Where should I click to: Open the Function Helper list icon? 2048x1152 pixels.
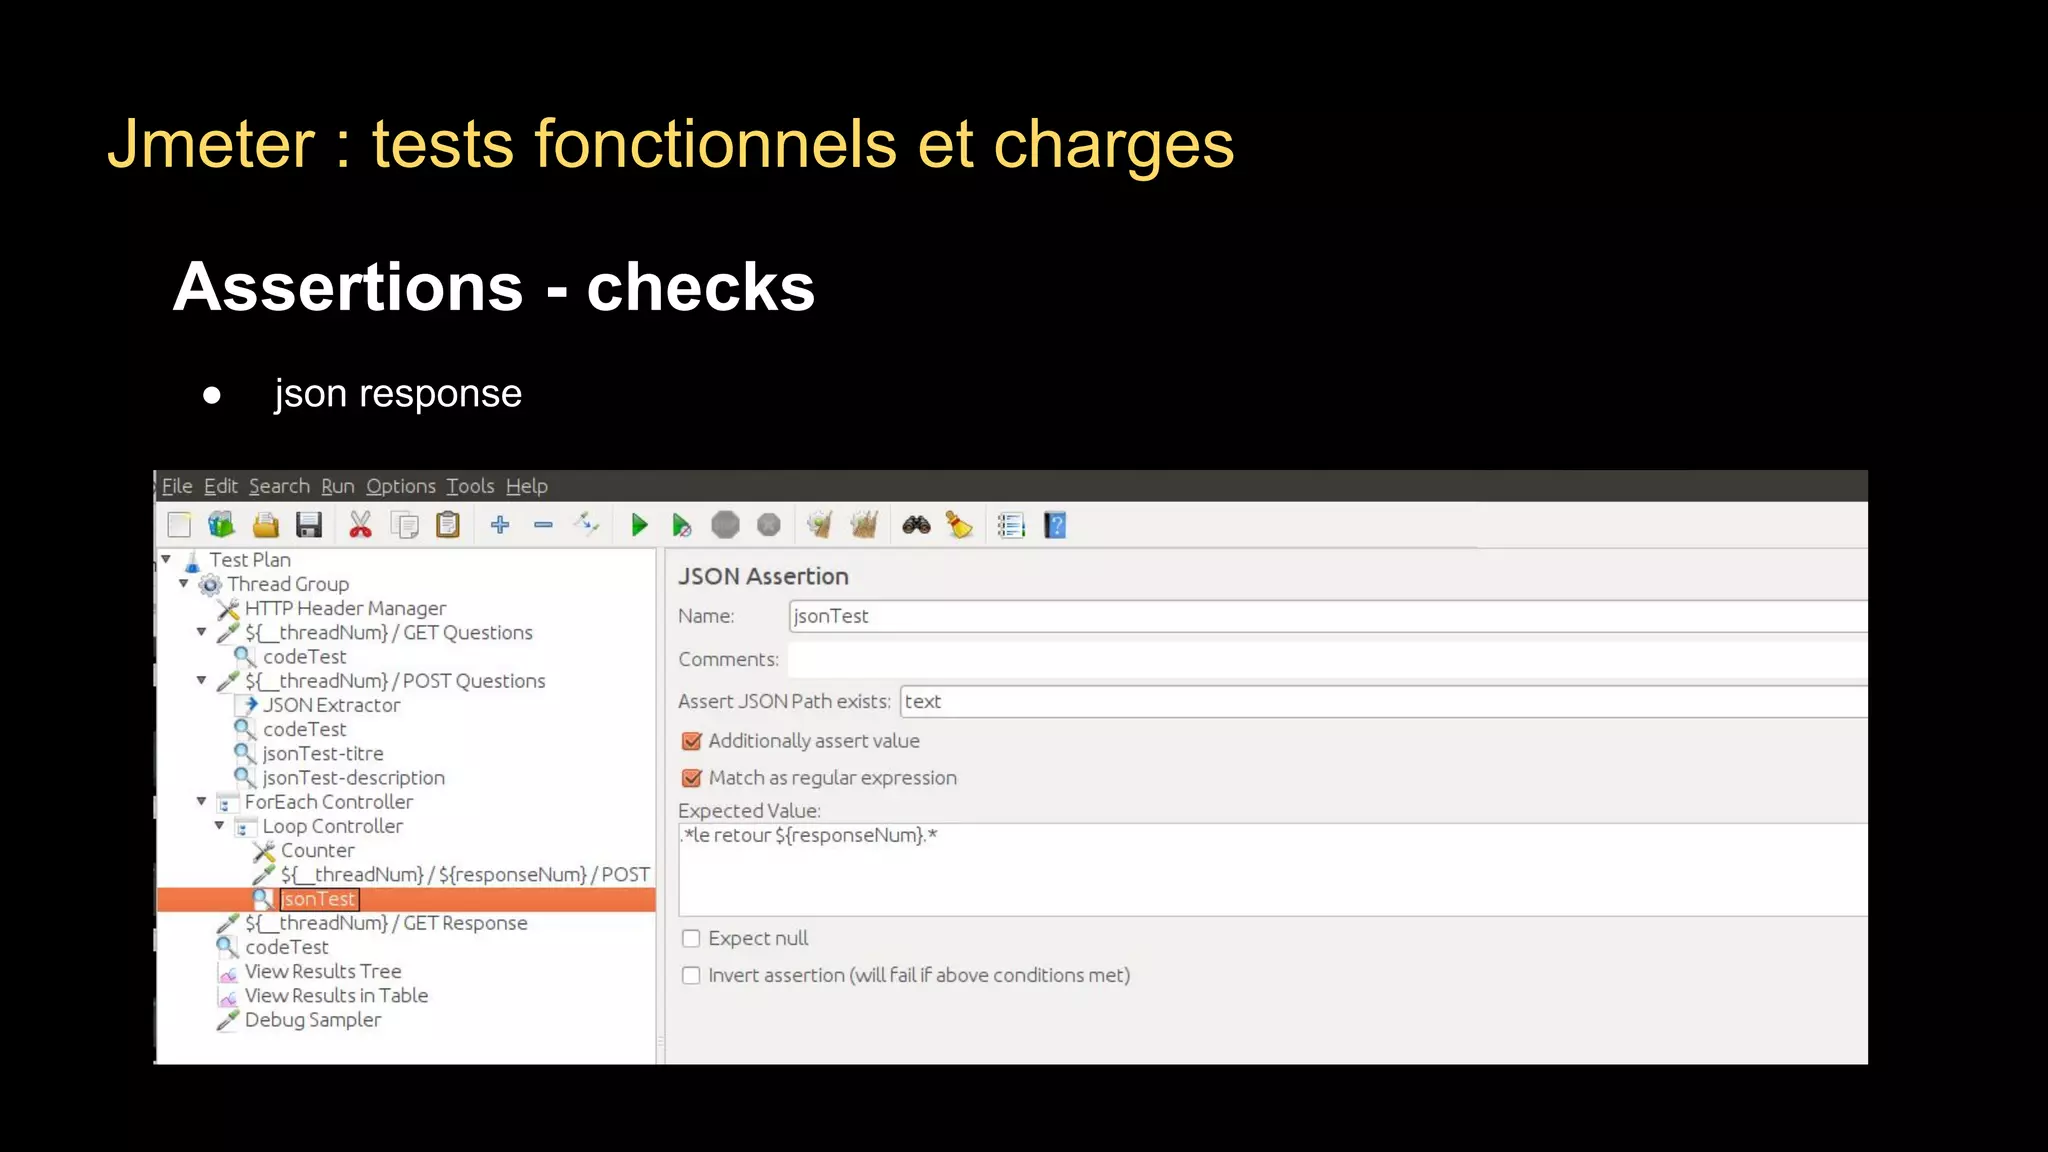(x=1011, y=525)
